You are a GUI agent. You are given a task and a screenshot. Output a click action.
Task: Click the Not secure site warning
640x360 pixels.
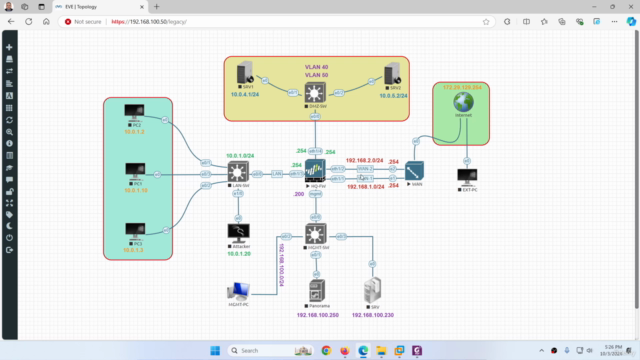point(83,22)
